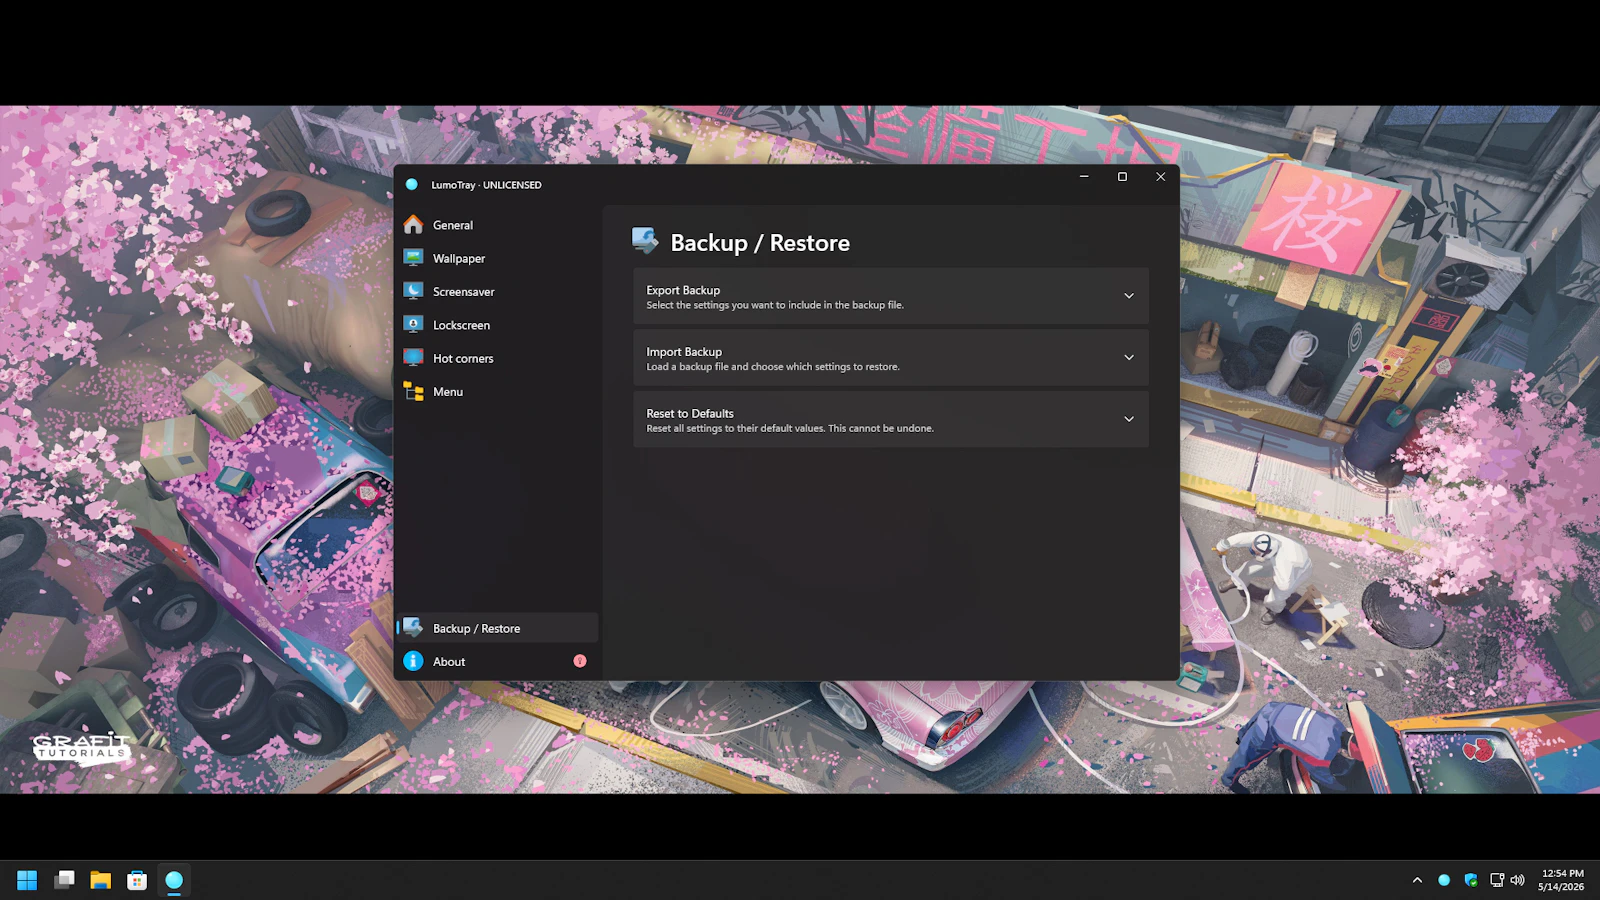Close the LumoTray window
The height and width of the screenshot is (900, 1600).
tap(1160, 177)
